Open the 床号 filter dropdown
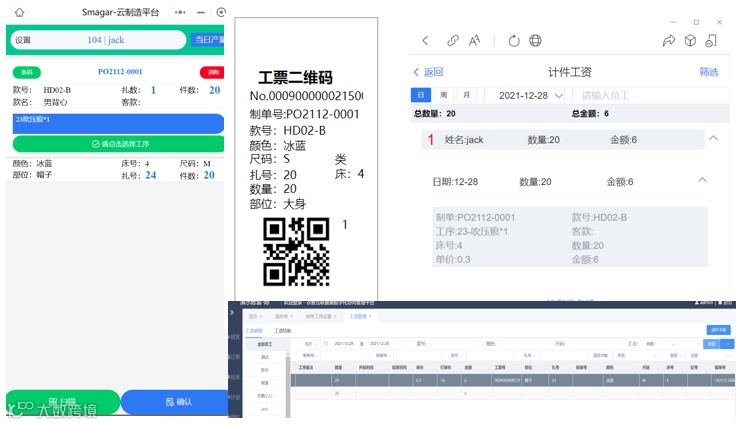The height and width of the screenshot is (425, 741). 456,356
